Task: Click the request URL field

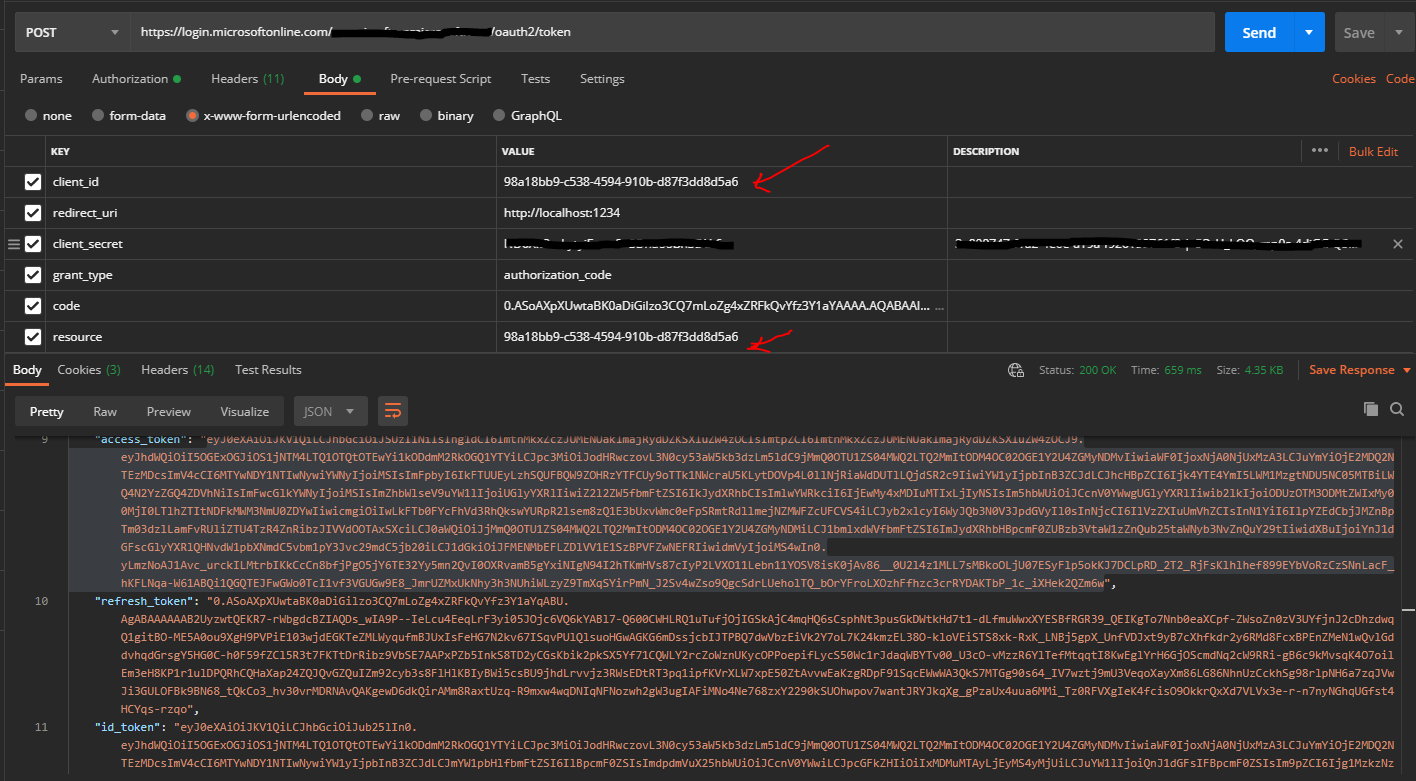Action: point(672,32)
